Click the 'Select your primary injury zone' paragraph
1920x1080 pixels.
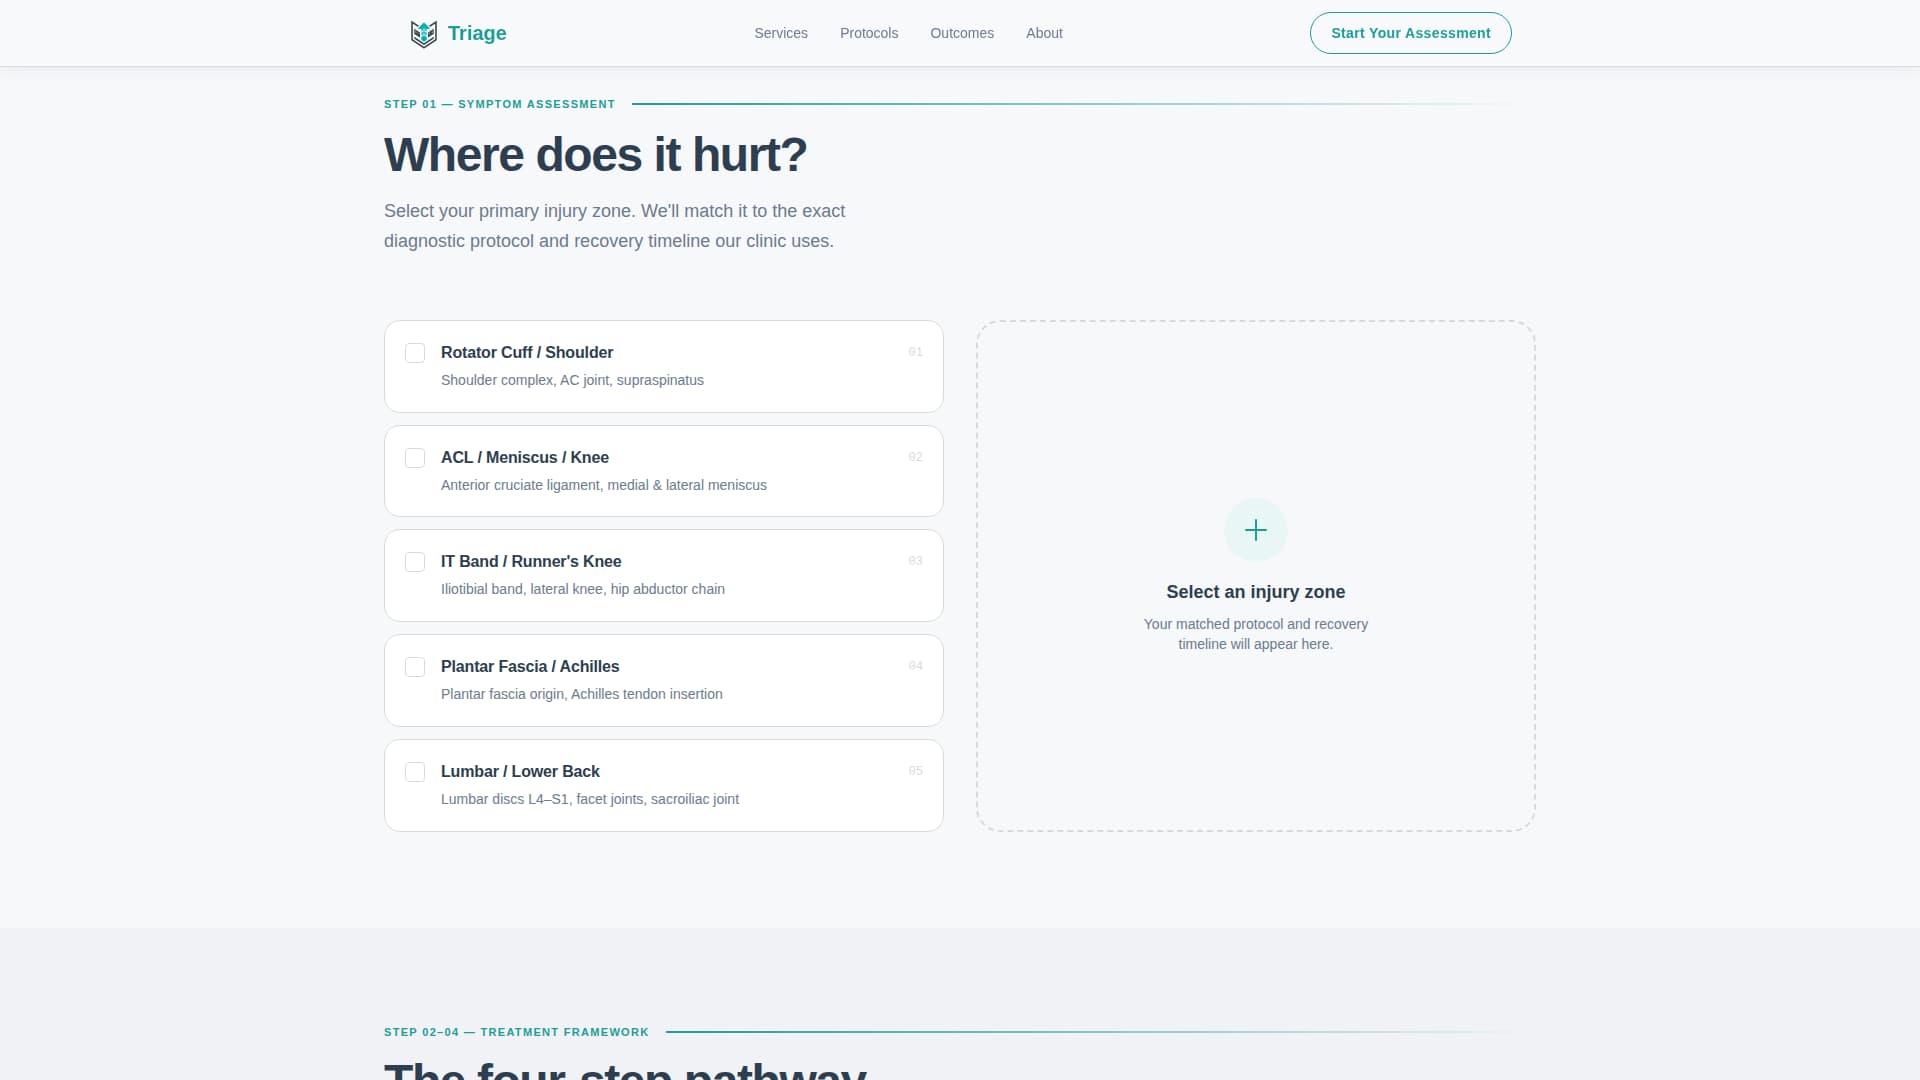[x=615, y=226]
